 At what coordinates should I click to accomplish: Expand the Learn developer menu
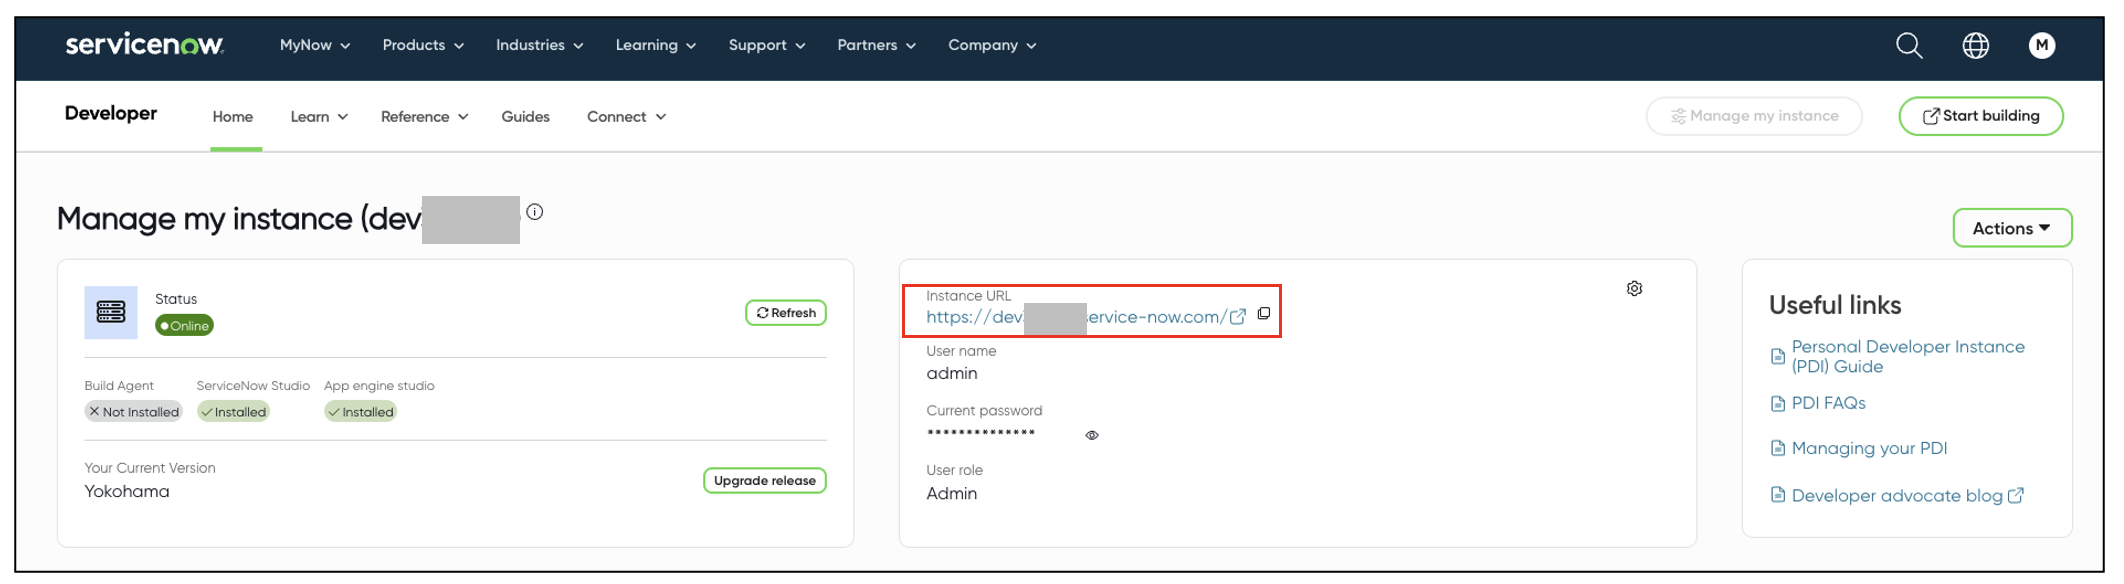point(319,117)
